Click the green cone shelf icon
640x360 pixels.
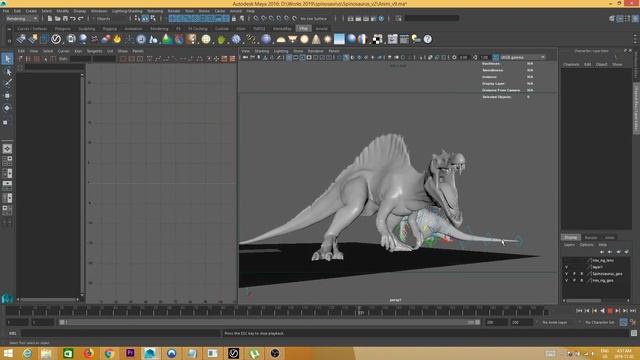[x=167, y=39]
